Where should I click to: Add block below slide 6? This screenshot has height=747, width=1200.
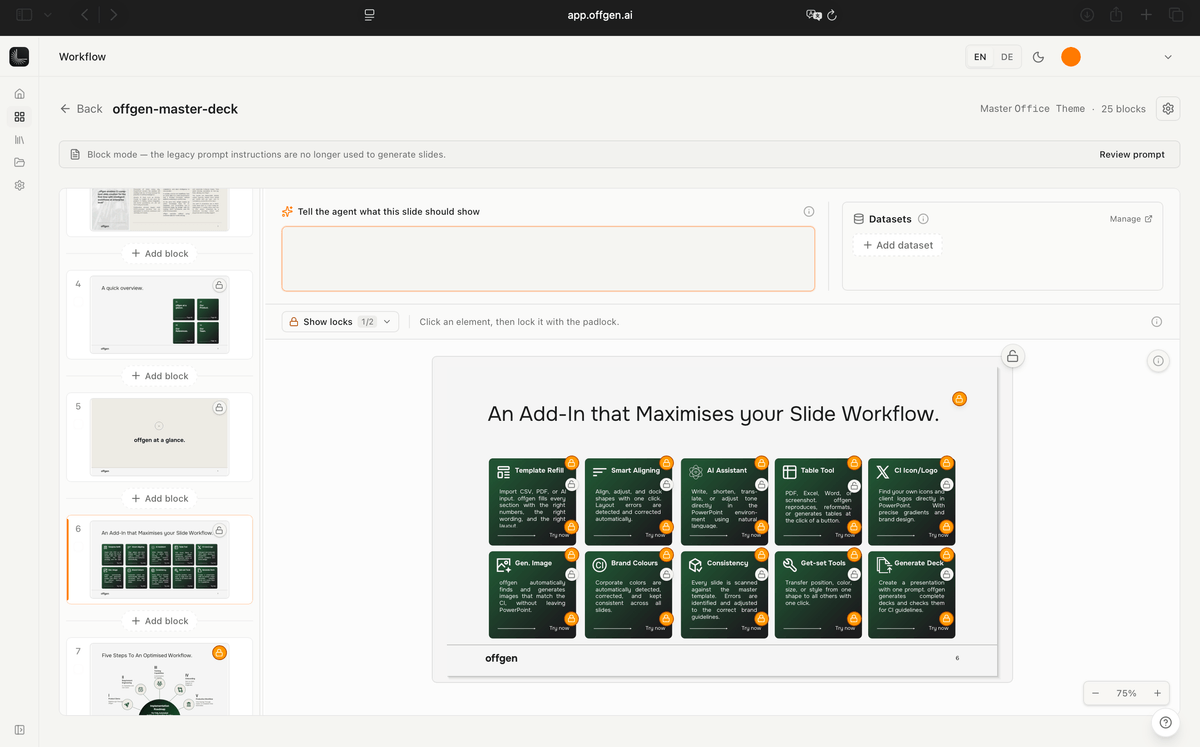[x=160, y=621]
